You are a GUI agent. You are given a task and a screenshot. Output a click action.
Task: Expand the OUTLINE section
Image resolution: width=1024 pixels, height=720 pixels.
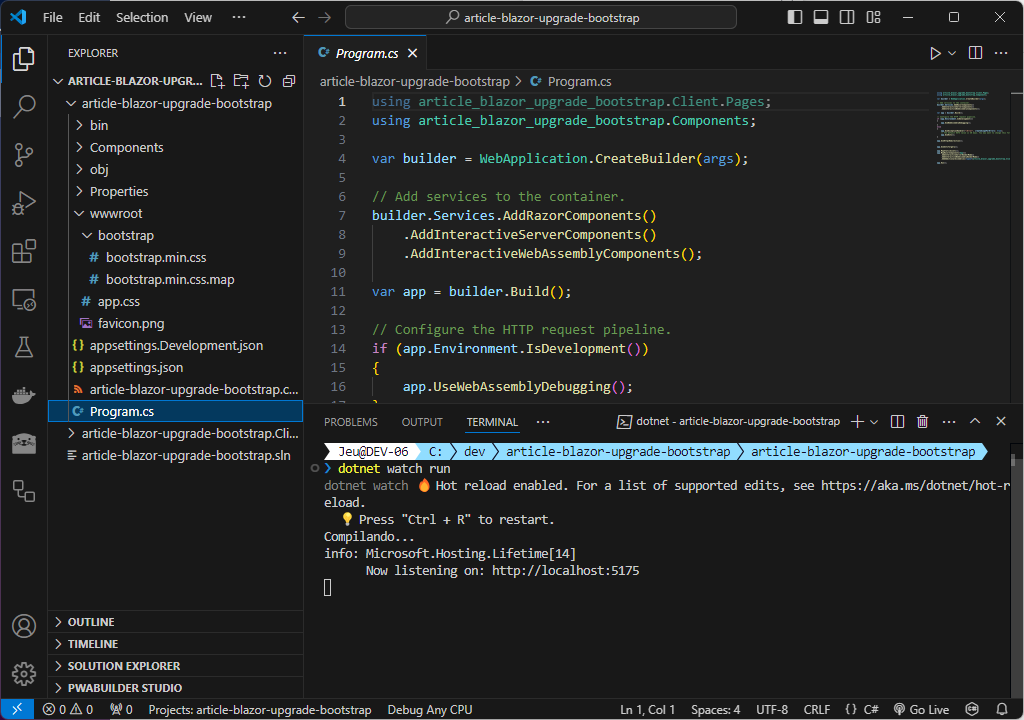(x=176, y=622)
